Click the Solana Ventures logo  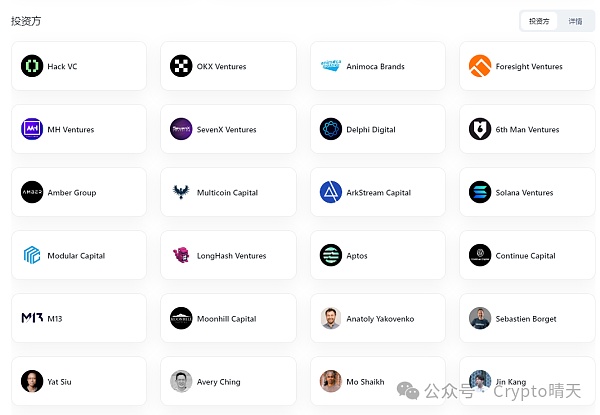(480, 192)
